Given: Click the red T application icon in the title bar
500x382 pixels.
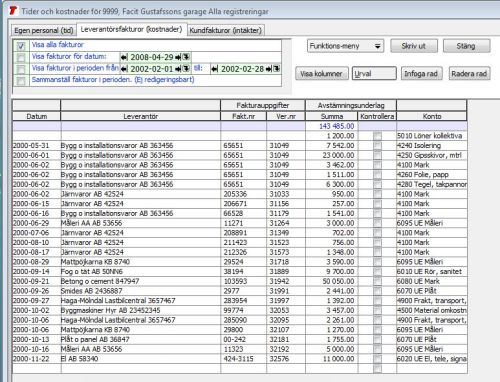Looking at the screenshot, I should pos(13,11).
